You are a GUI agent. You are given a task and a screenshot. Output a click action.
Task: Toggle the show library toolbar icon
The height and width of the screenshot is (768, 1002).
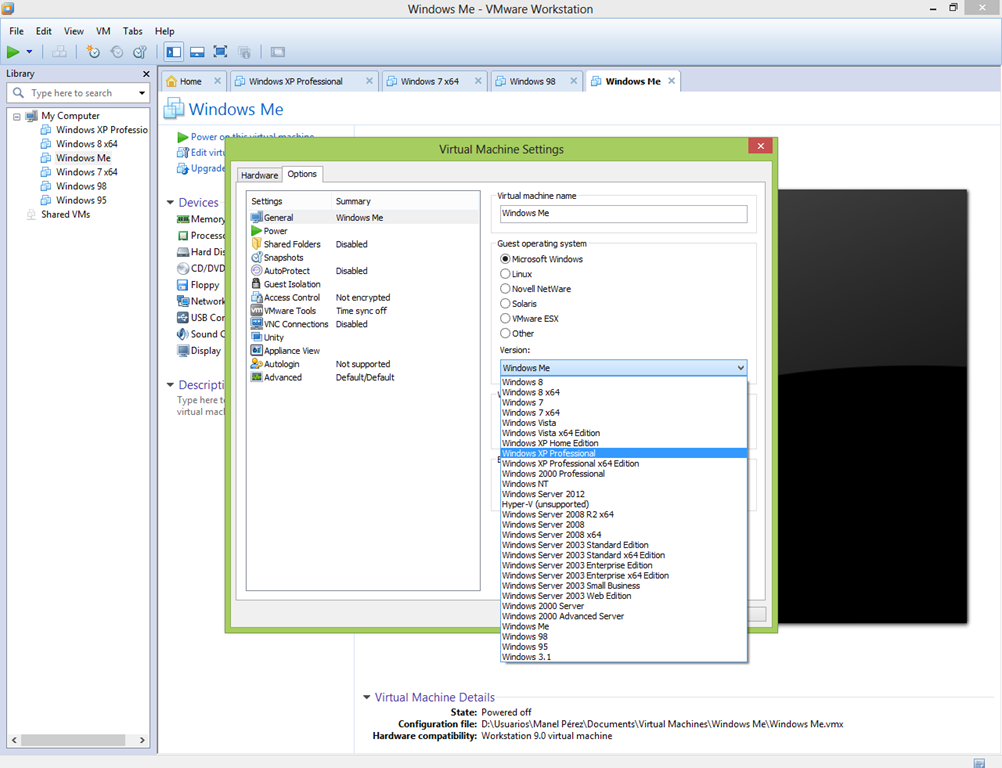(x=174, y=52)
